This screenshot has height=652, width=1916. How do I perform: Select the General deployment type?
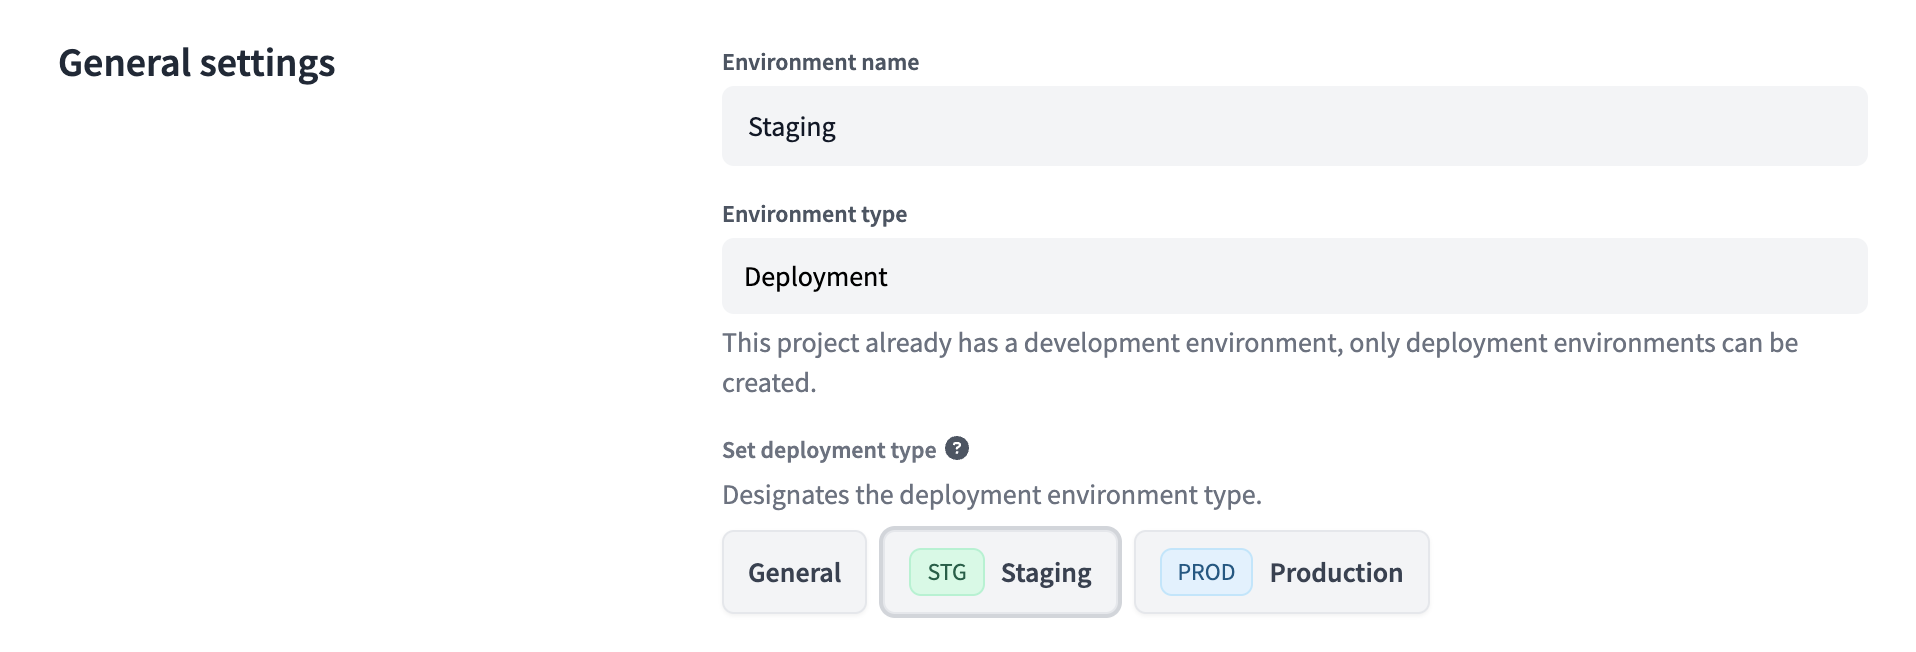[794, 572]
